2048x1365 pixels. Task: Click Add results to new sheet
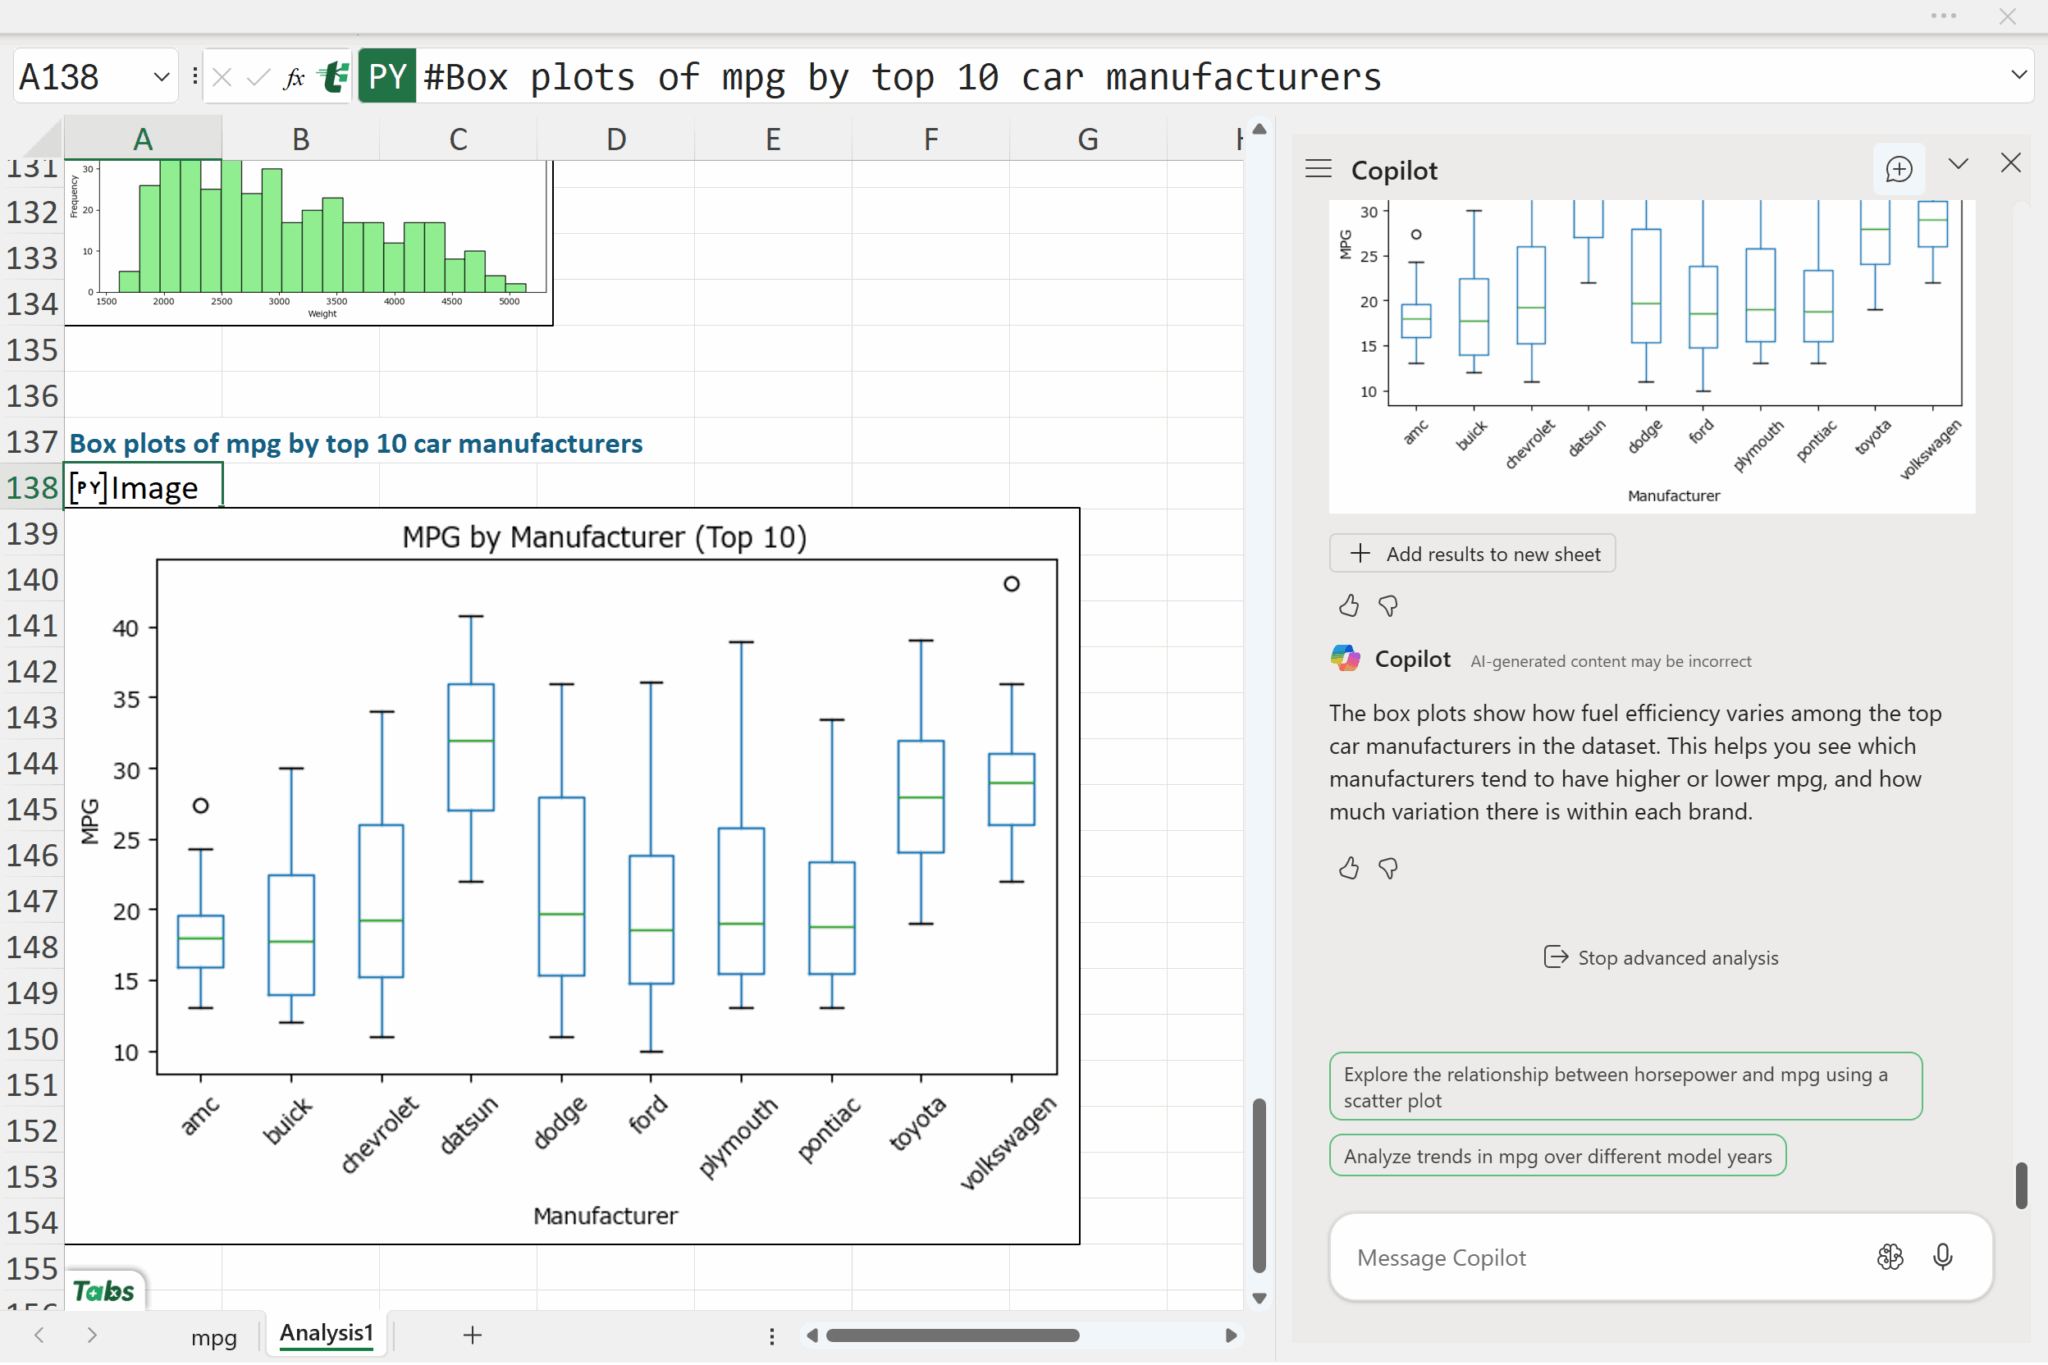[1472, 554]
